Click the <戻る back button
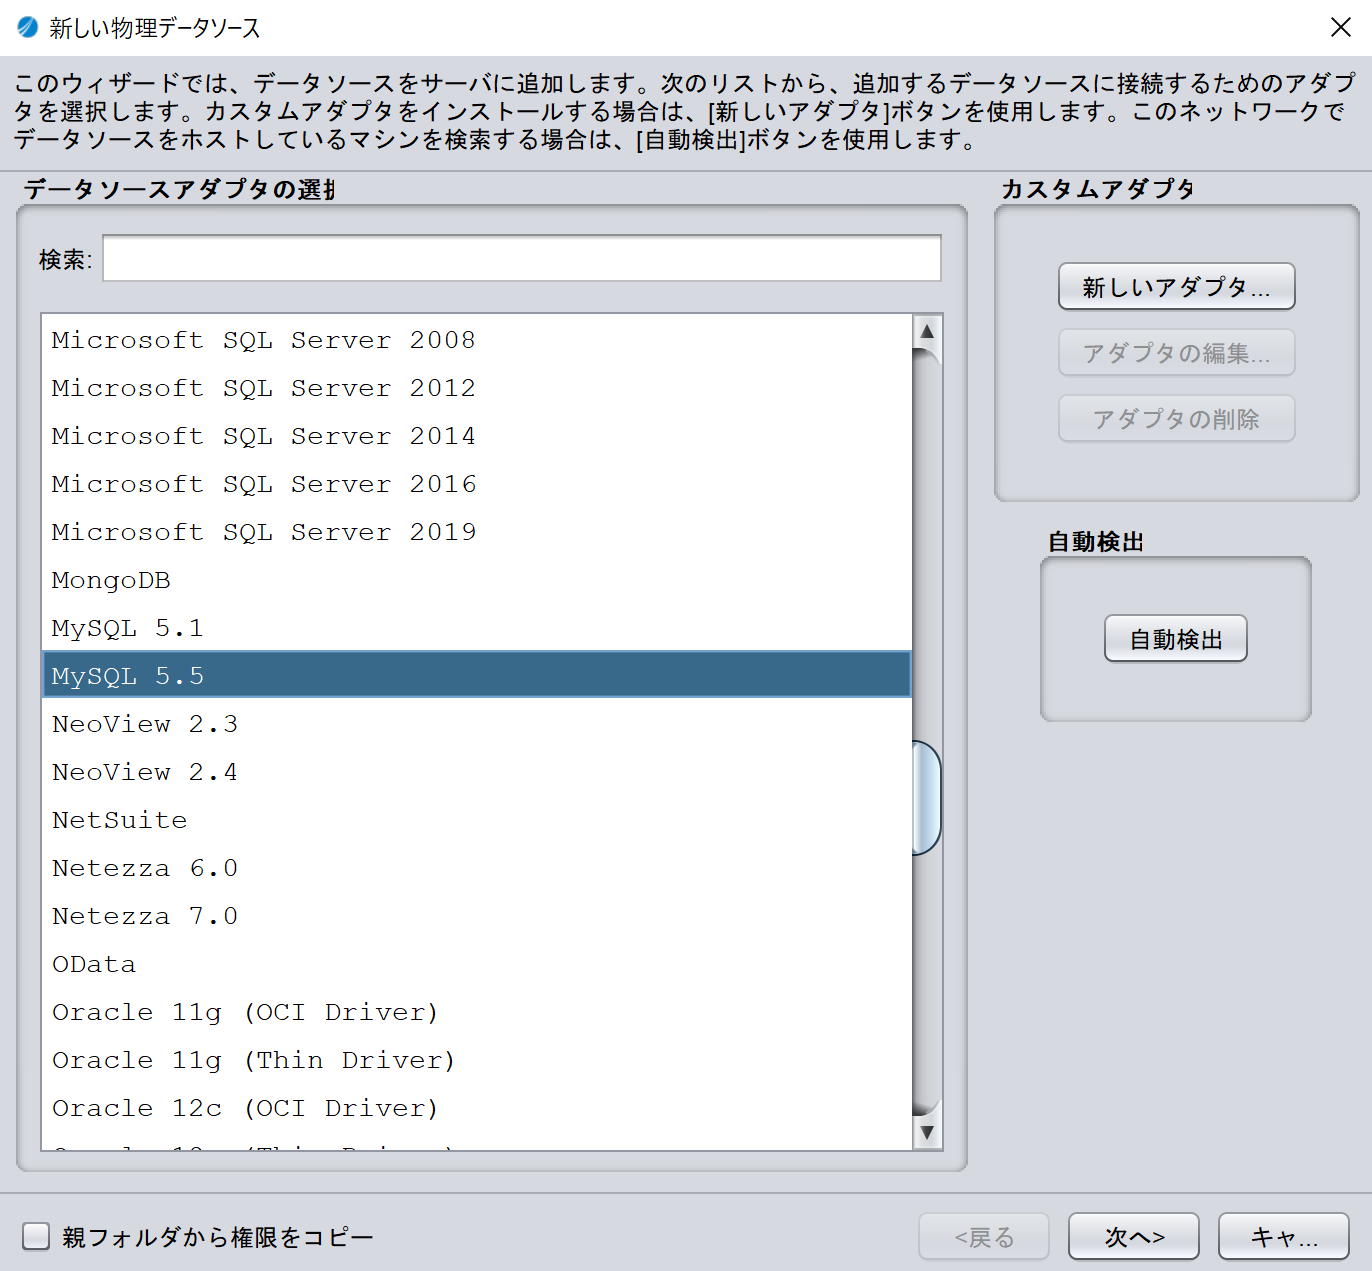Screen dimensions: 1372x1271 (984, 1237)
